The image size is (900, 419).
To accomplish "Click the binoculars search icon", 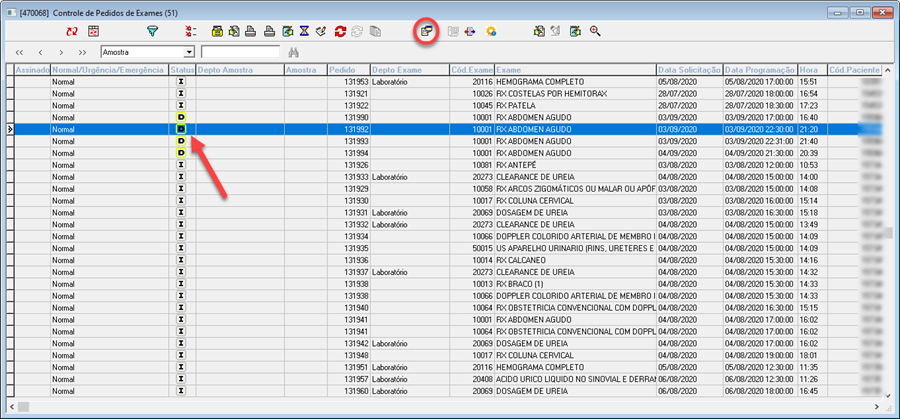I will tap(294, 52).
